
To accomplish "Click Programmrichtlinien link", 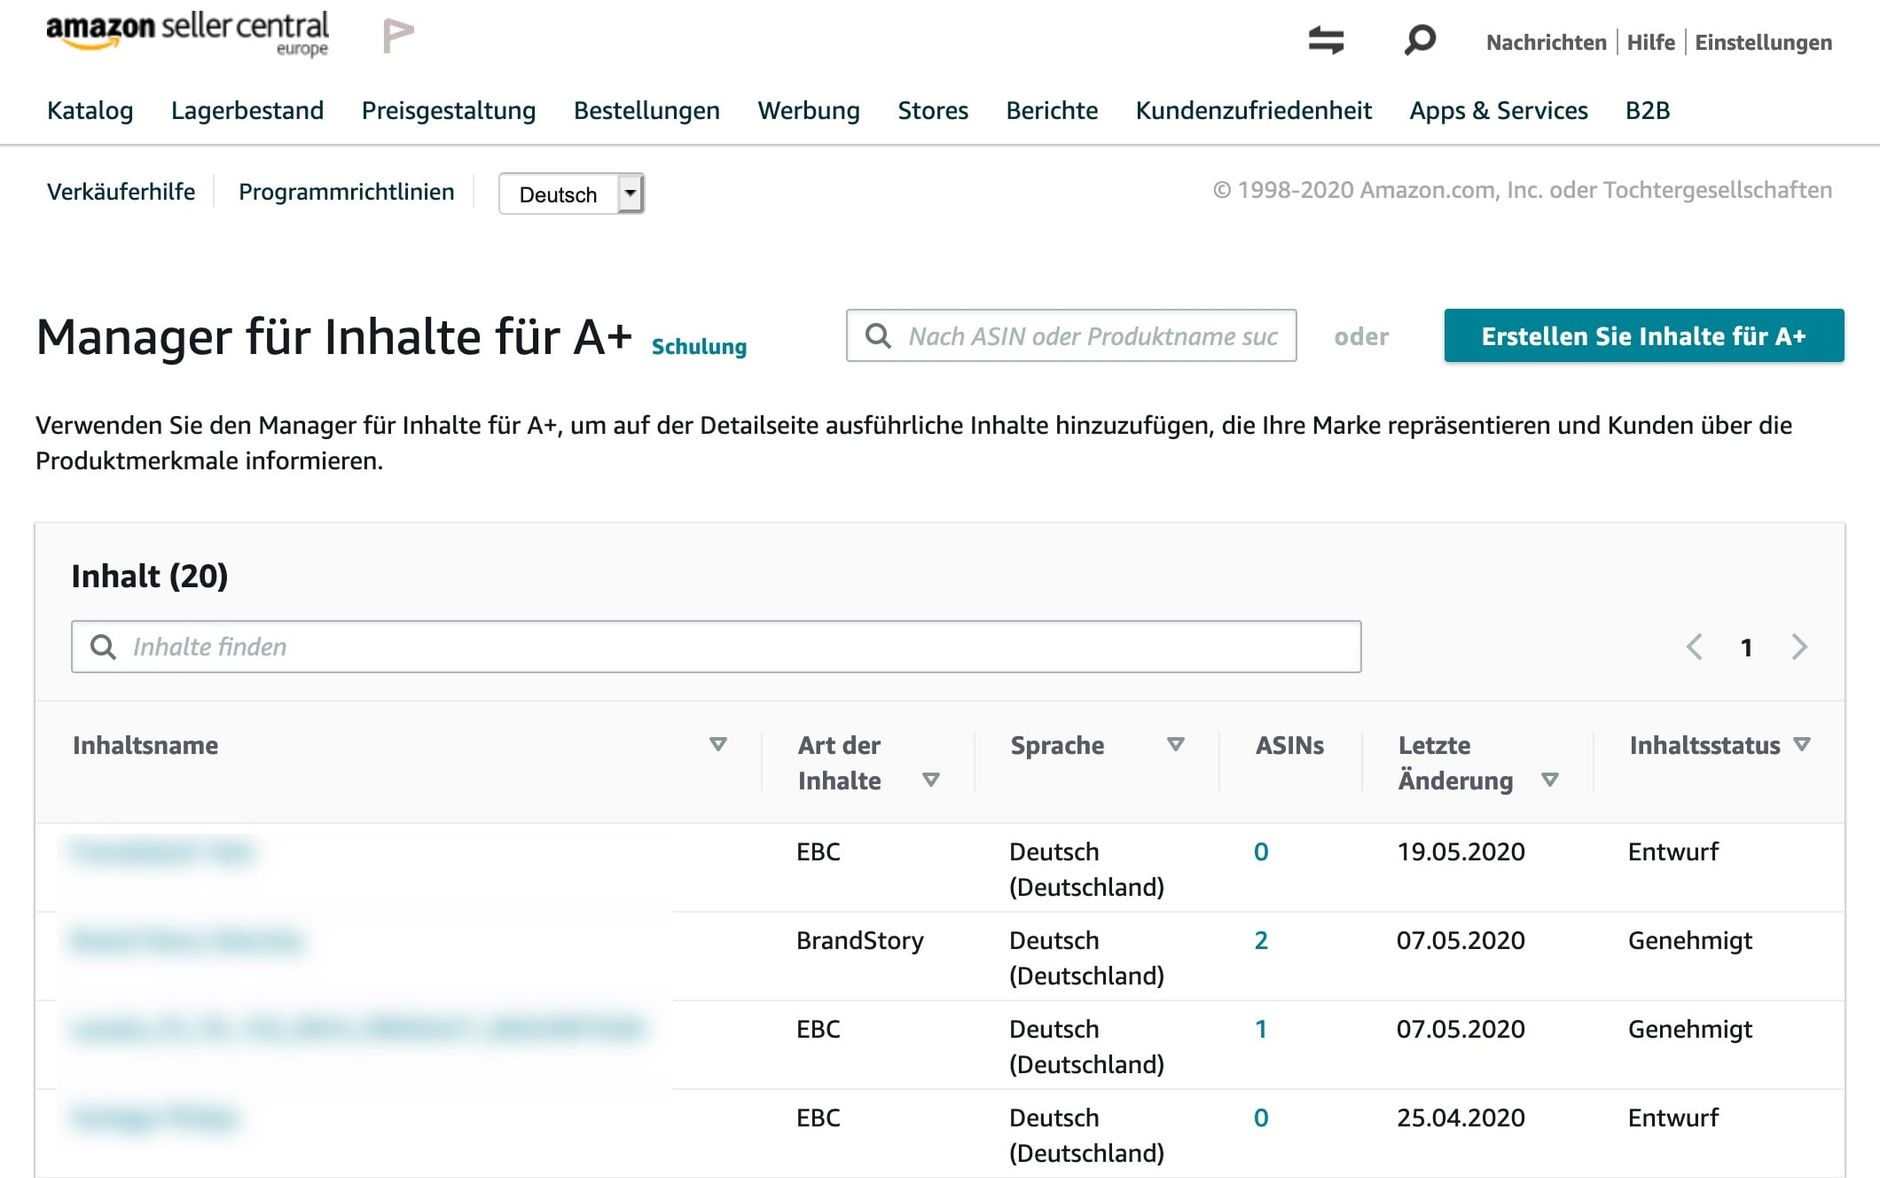I will click(x=346, y=191).
